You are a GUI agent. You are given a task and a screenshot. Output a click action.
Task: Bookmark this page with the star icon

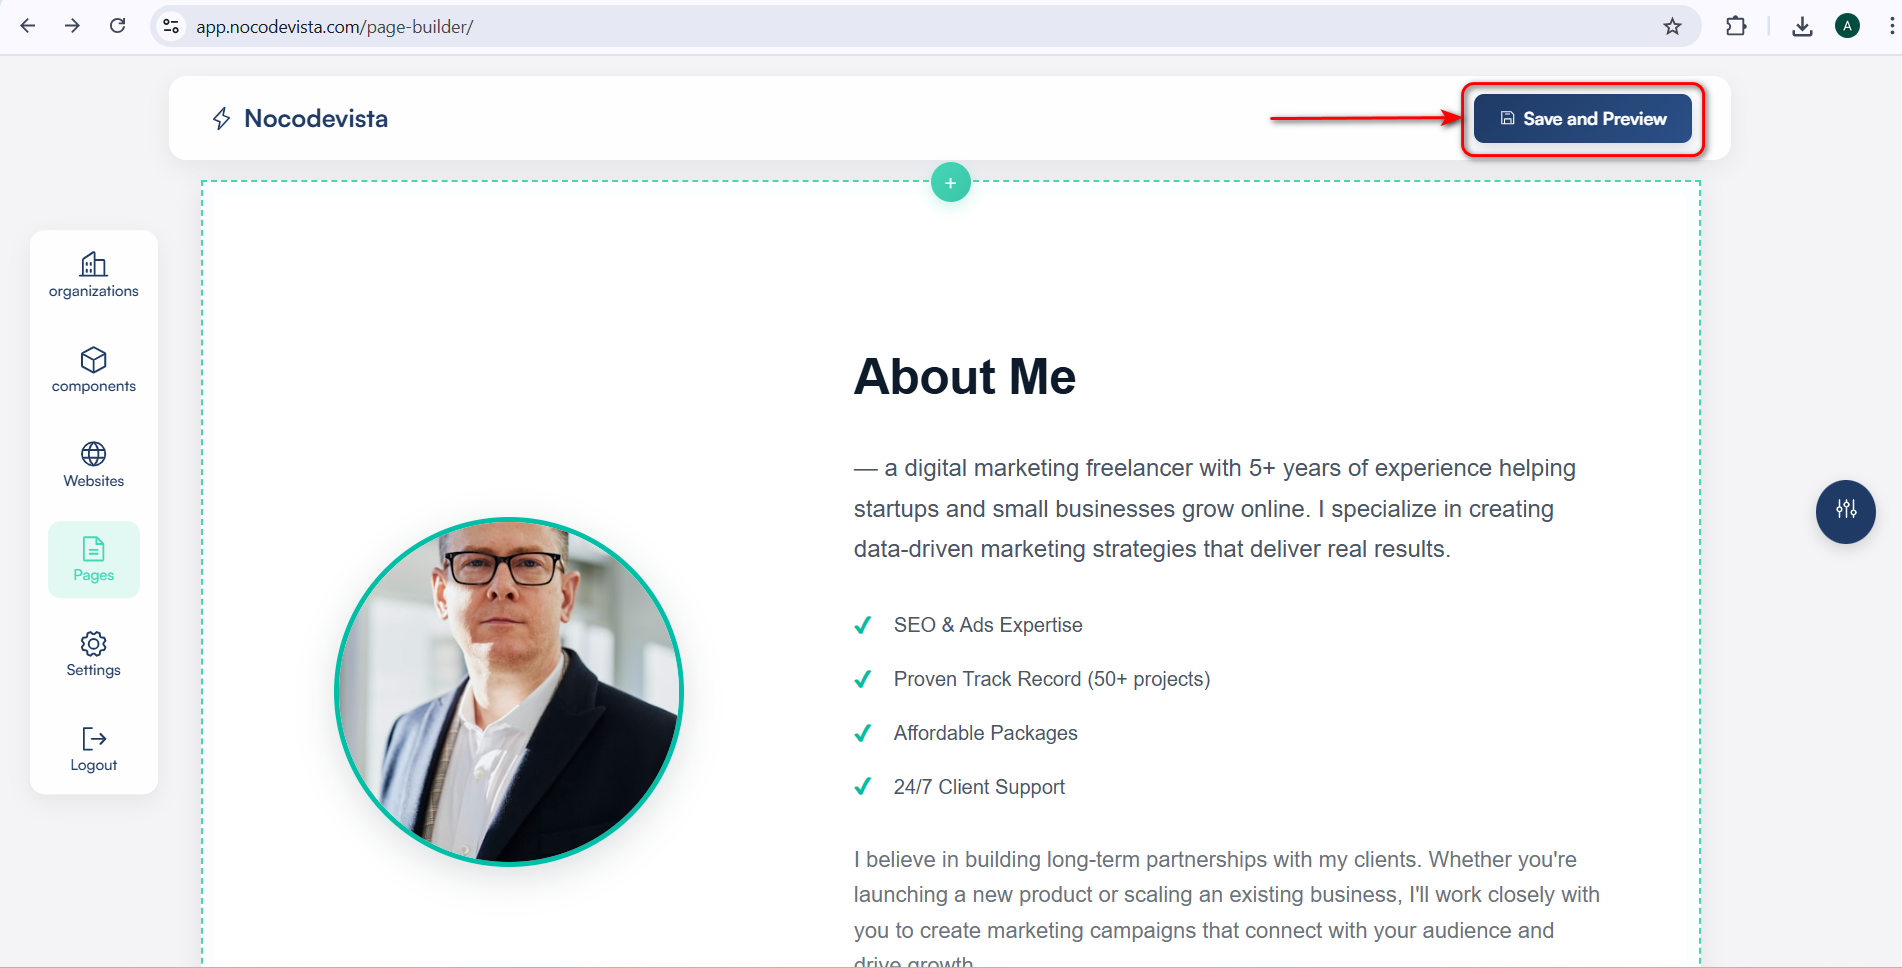coord(1672,27)
